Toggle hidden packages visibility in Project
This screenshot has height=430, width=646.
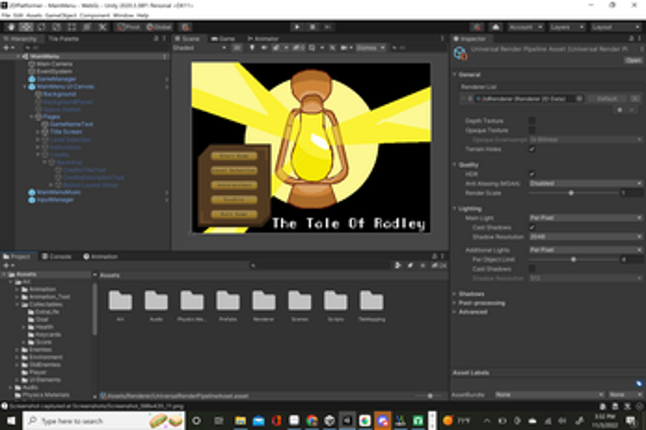point(439,266)
